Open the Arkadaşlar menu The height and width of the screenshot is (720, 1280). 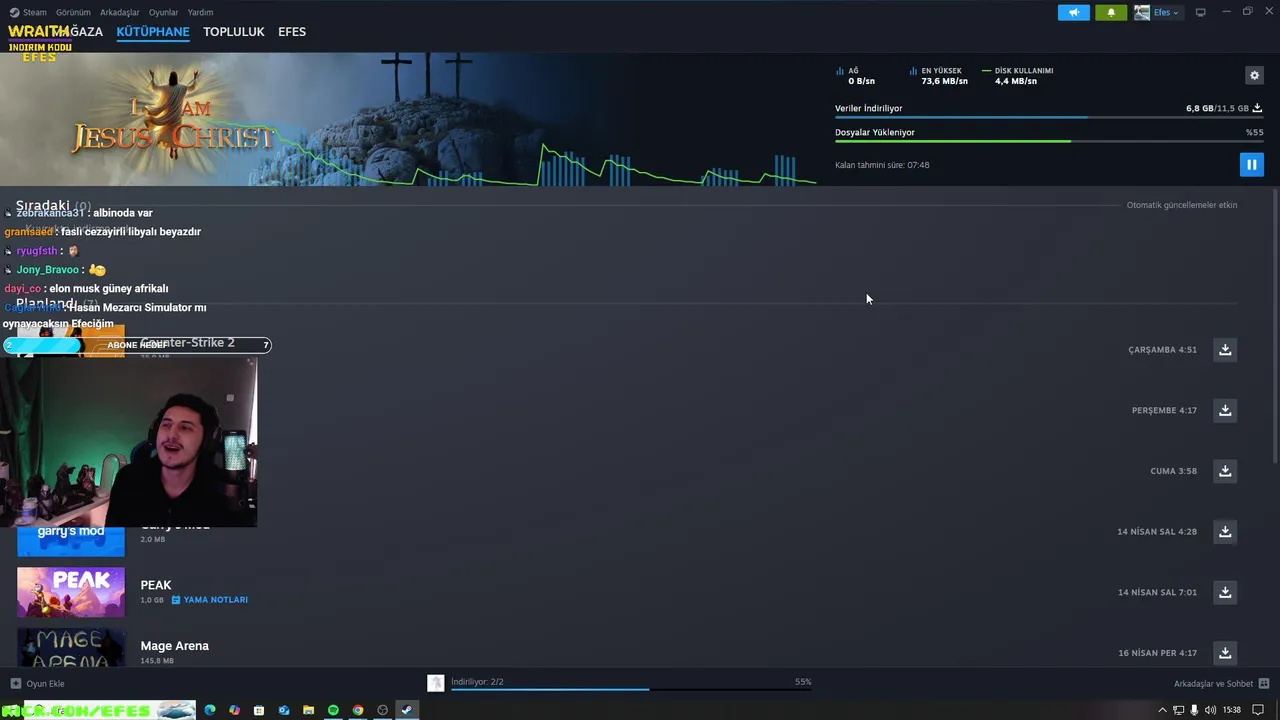[119, 12]
